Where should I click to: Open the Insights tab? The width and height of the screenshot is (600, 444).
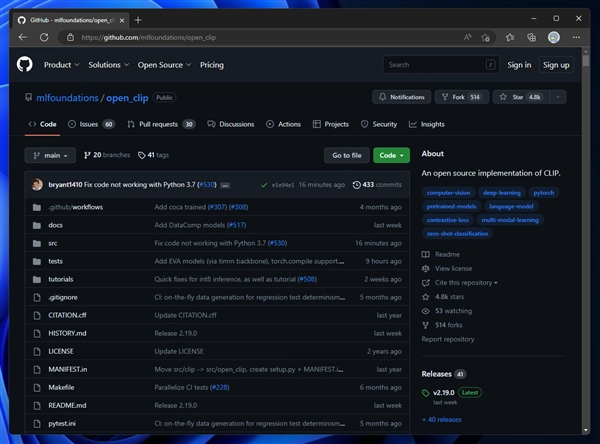pos(427,124)
